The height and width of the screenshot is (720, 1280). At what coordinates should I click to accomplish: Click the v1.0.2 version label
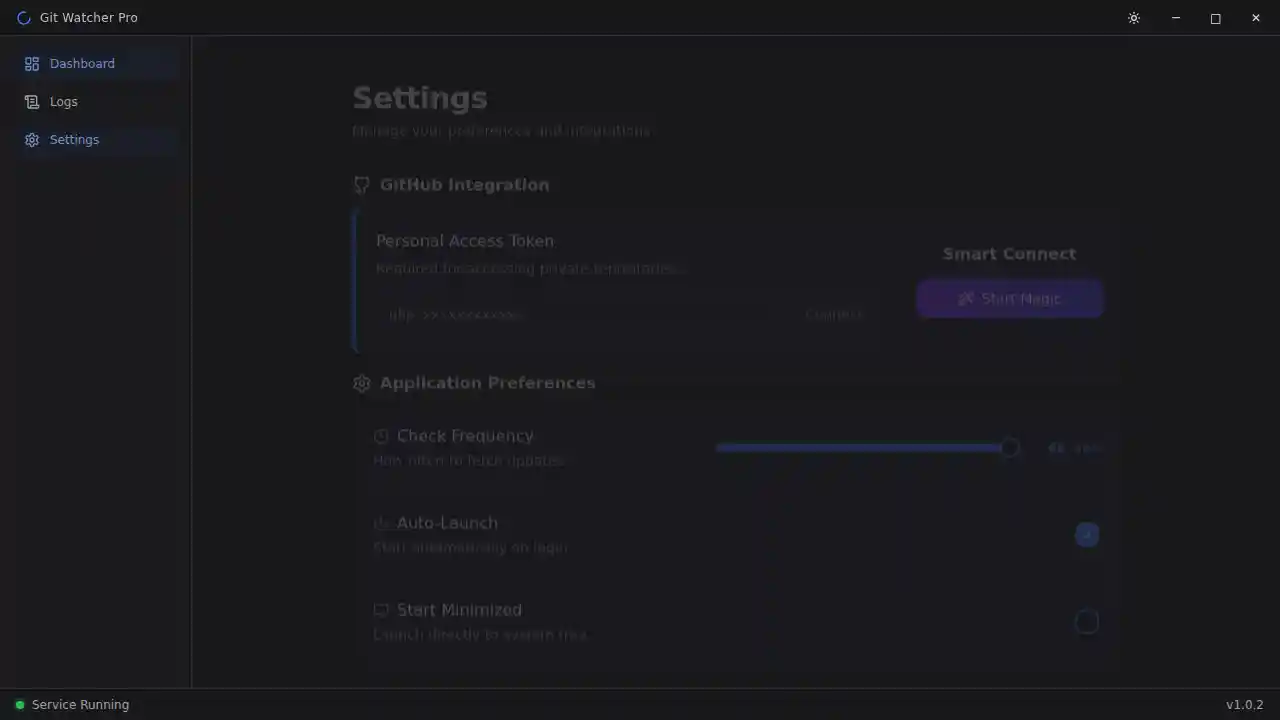pos(1244,705)
